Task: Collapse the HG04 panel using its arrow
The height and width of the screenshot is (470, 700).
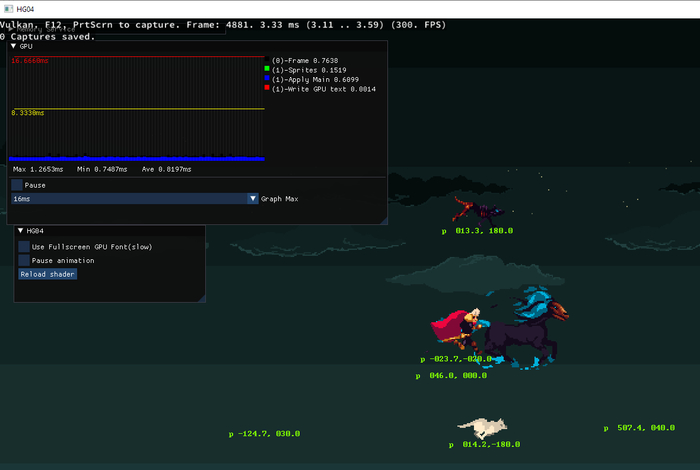Action: pyautogui.click(x=21, y=231)
